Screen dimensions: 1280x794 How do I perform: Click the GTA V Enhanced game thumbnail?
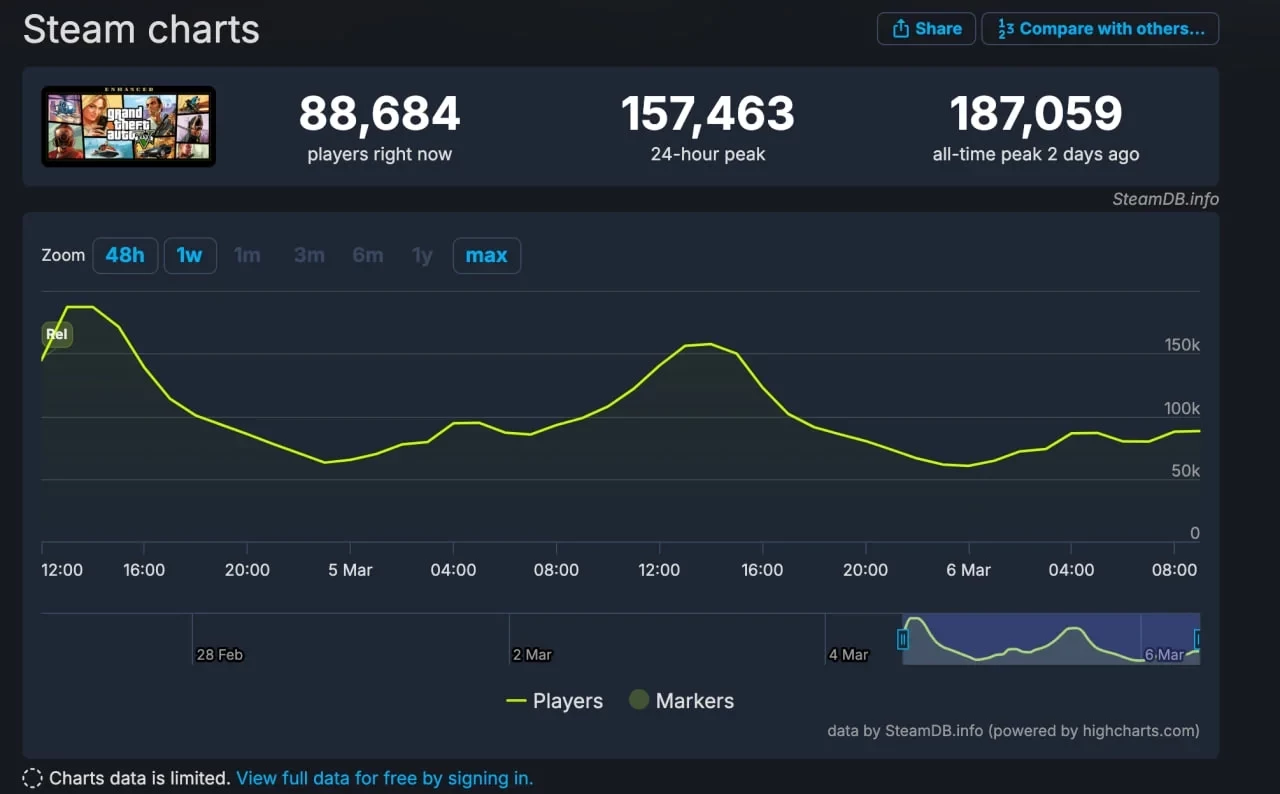tap(128, 126)
